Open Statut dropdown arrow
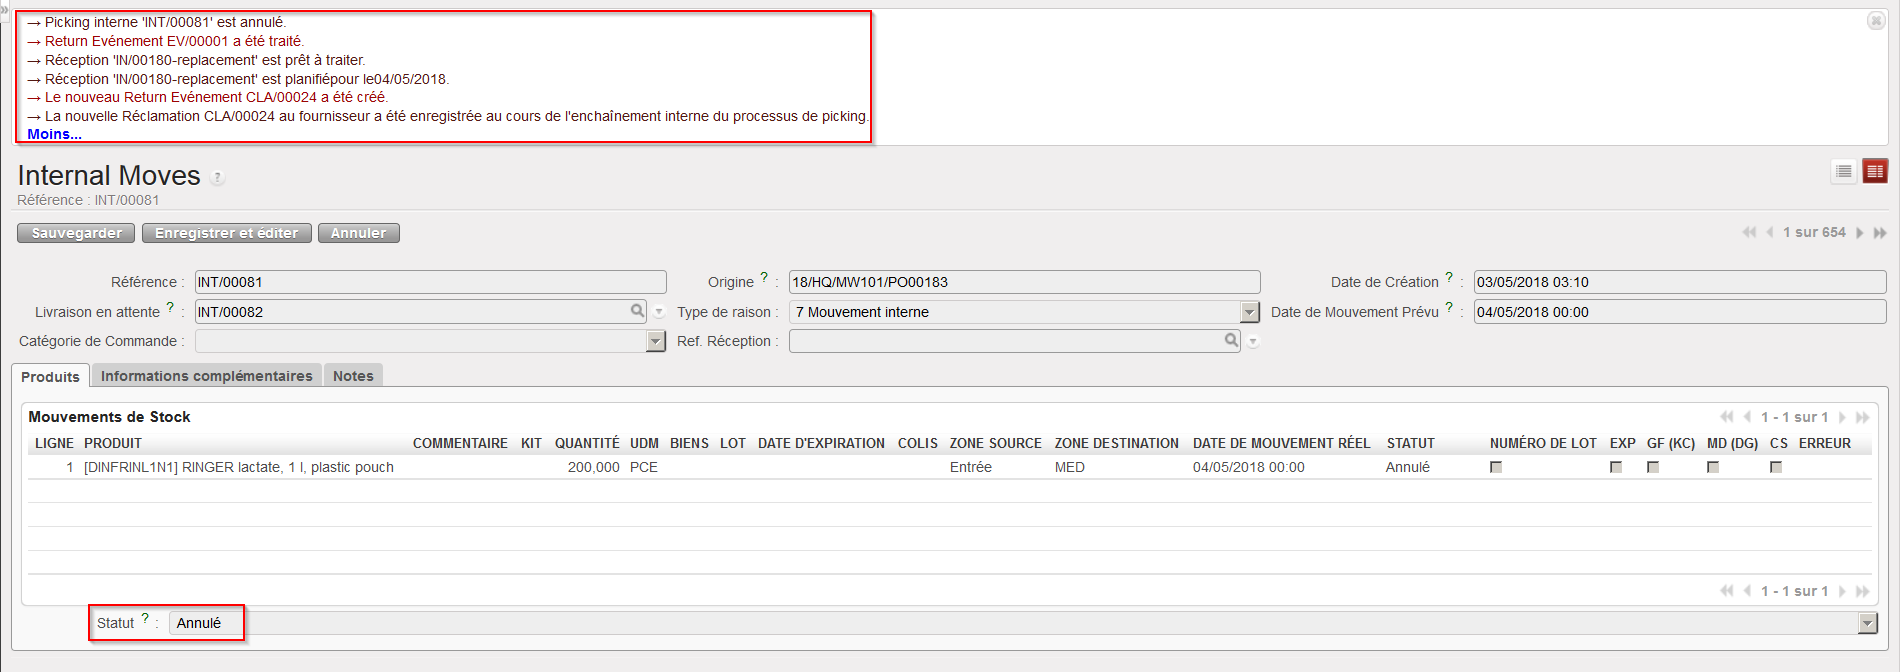This screenshot has height=672, width=1900. click(x=1867, y=623)
